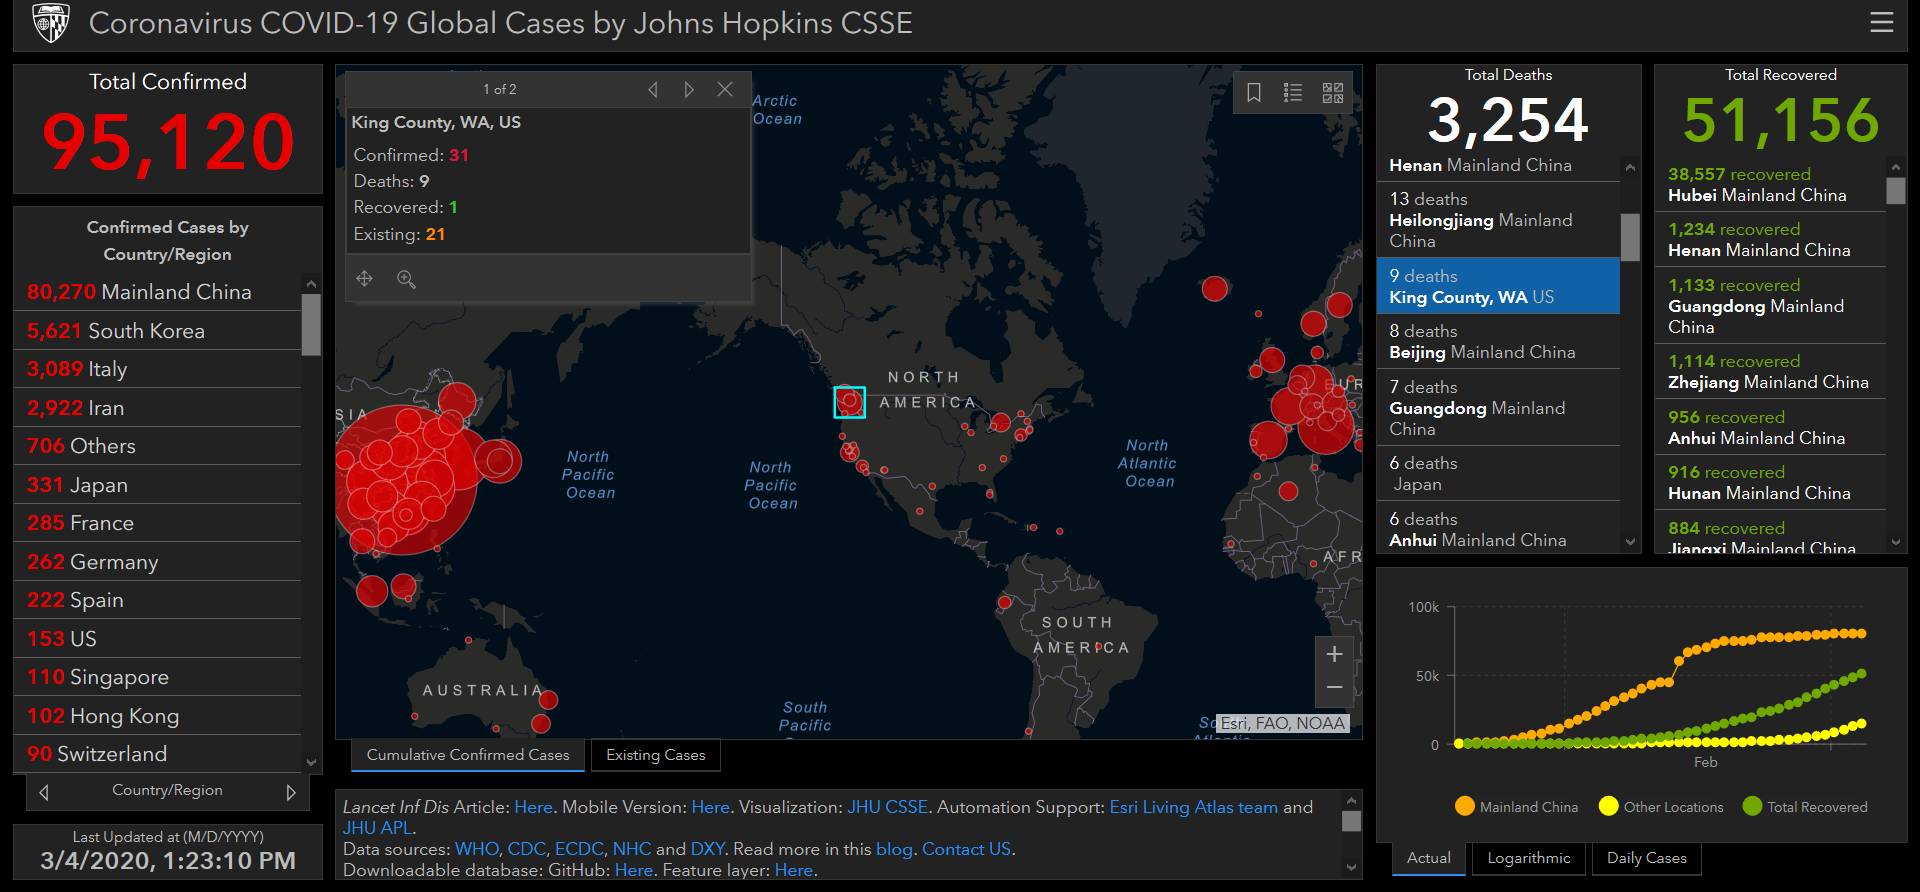Zoom to feature magnifier icon in popup
Screen dimensions: 1920x892
(406, 279)
